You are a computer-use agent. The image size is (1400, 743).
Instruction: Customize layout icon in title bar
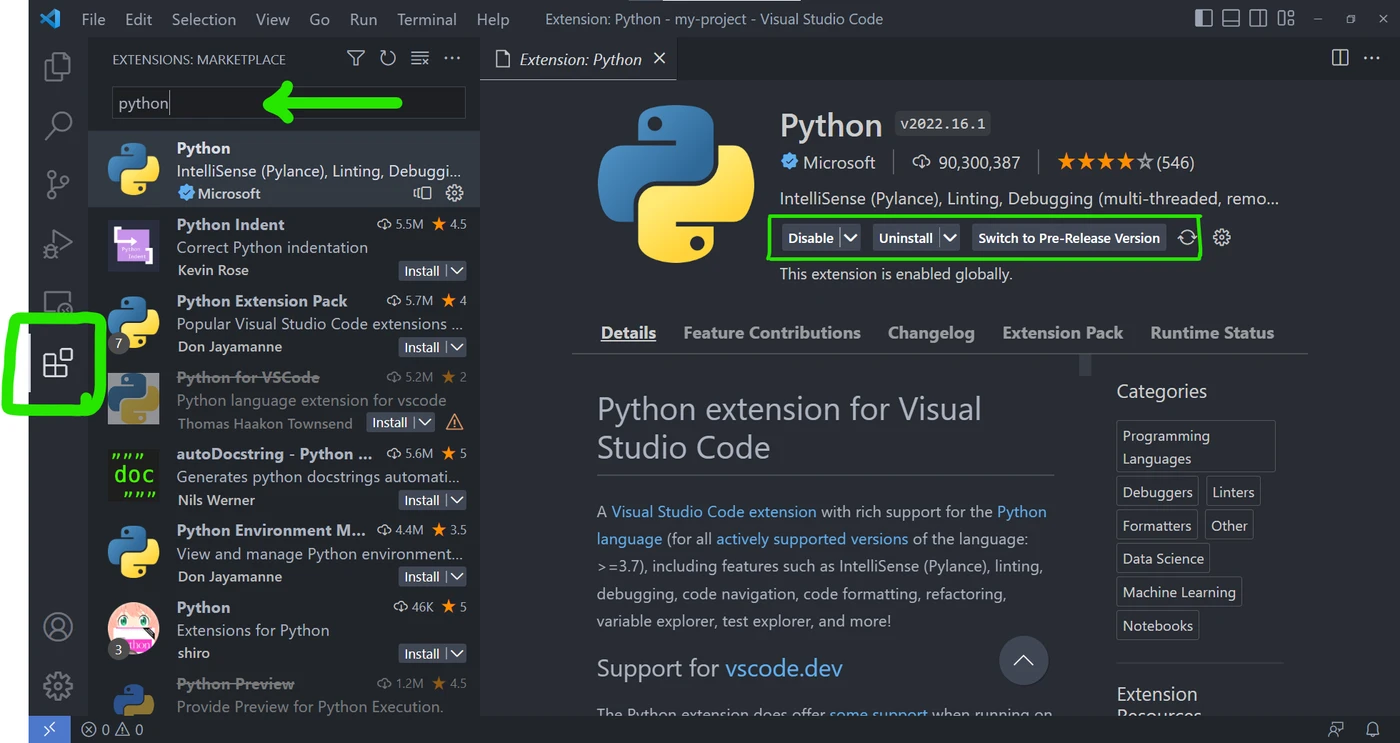tap(1286, 19)
